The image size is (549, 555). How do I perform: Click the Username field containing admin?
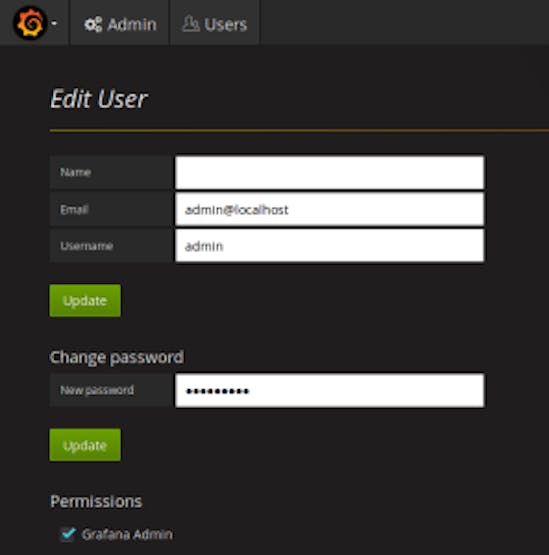click(x=330, y=246)
